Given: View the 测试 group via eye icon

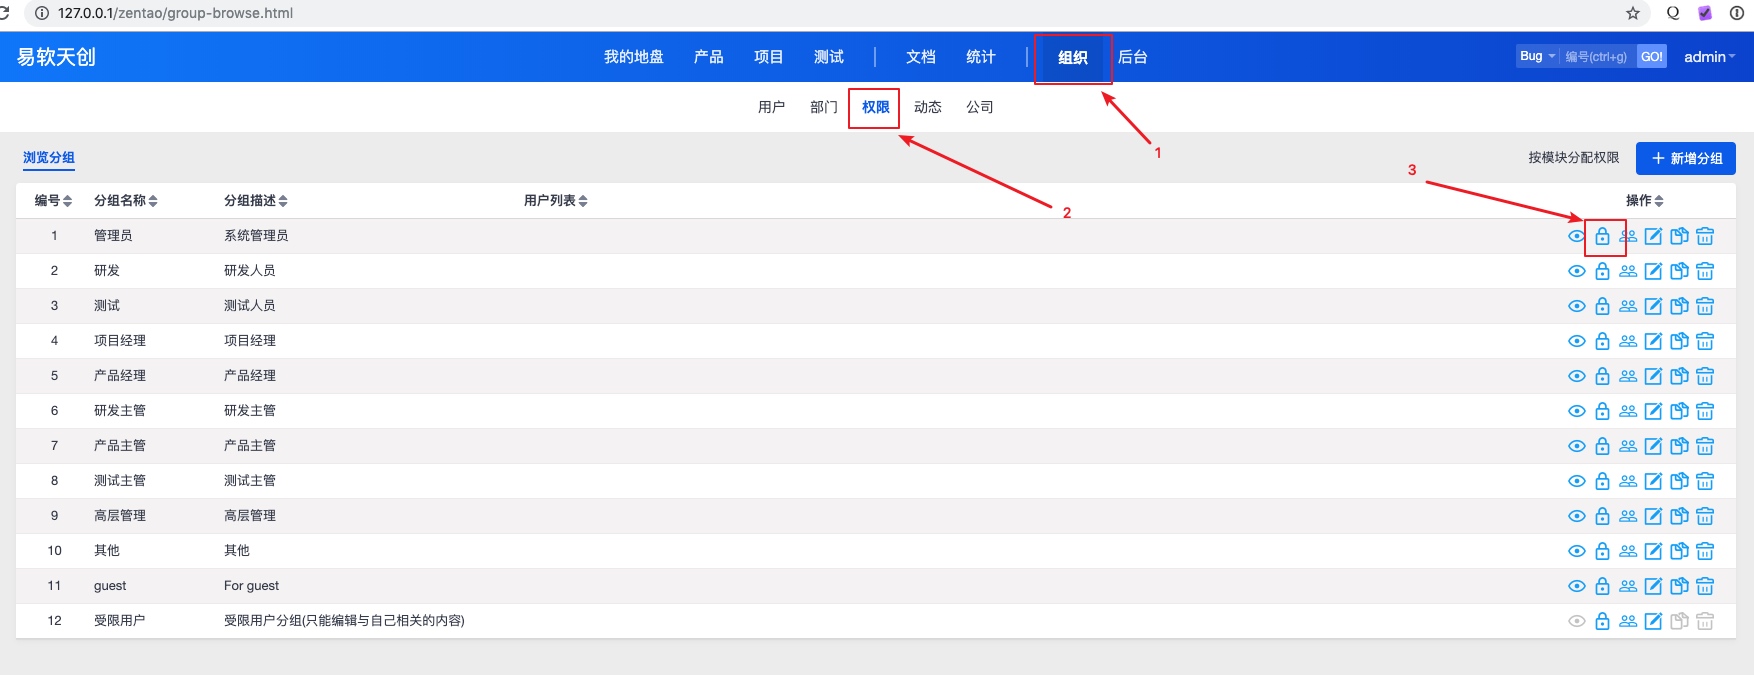Looking at the screenshot, I should coord(1577,306).
